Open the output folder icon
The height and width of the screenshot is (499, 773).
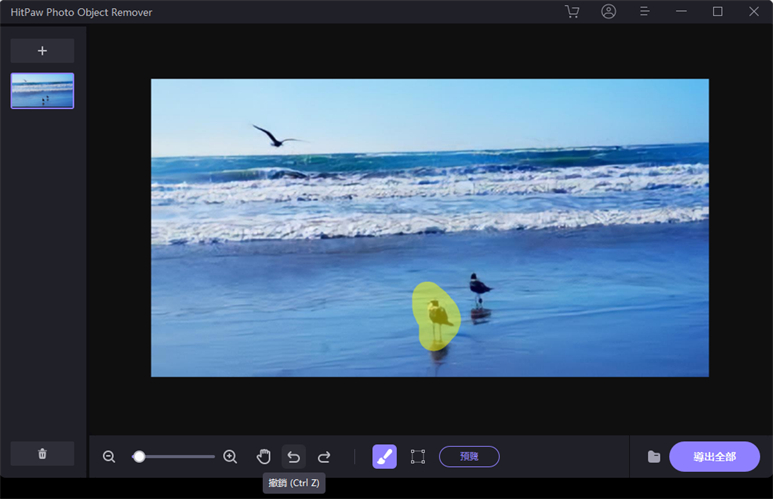pos(654,457)
